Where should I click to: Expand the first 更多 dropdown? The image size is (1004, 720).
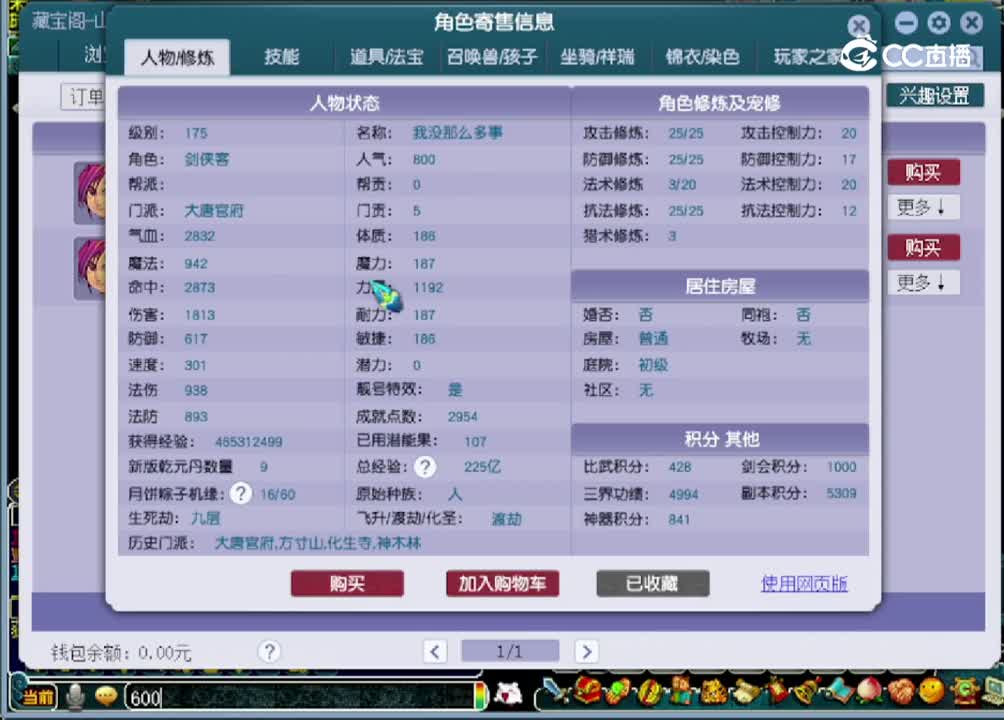tap(922, 207)
